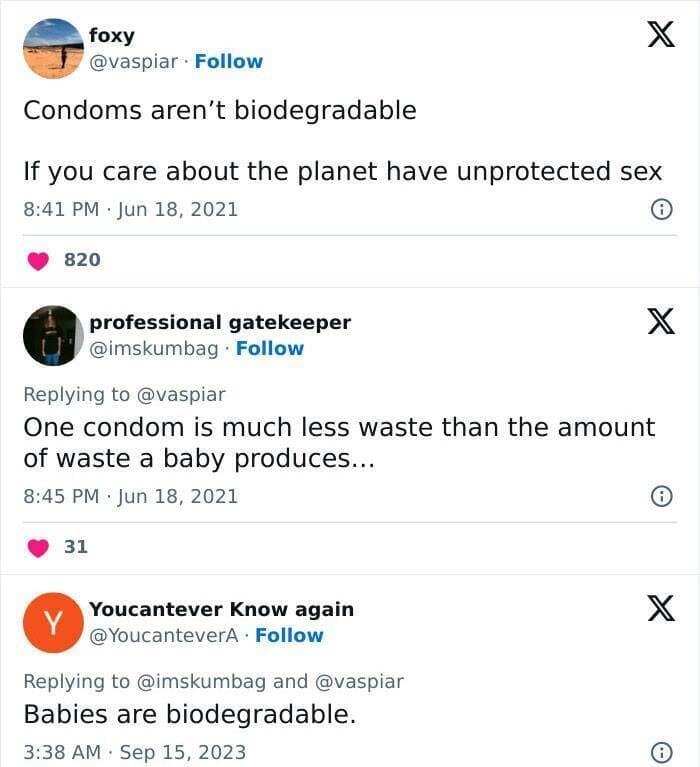Viewport: 700px width, 767px height.
Task: Open info icon on foxy's tweet
Action: point(661,210)
